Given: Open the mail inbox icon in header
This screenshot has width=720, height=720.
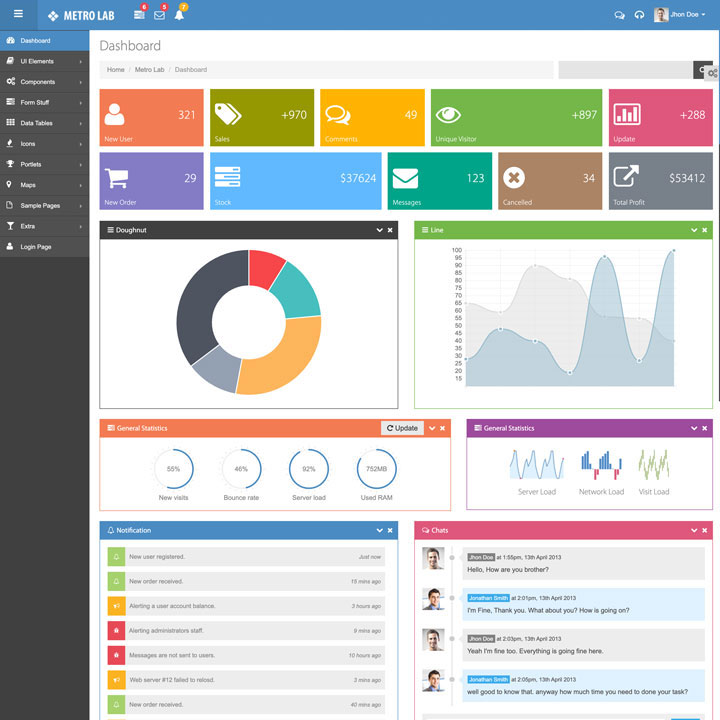Looking at the screenshot, I should (159, 15).
